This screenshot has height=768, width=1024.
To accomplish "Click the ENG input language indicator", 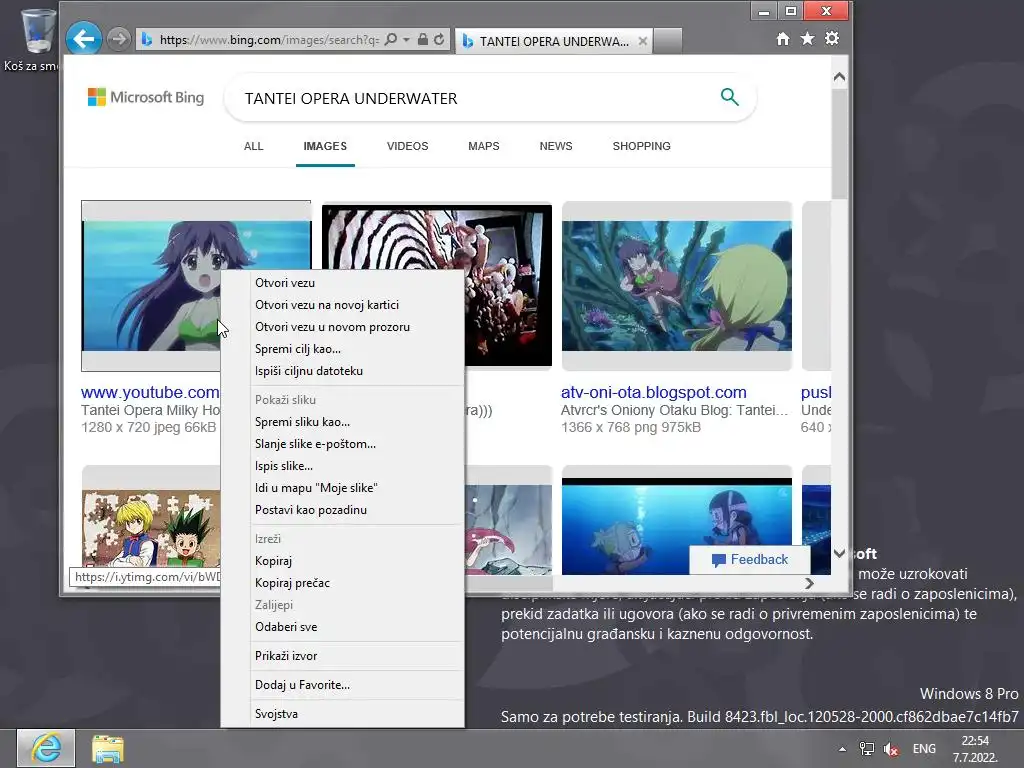I will tap(924, 749).
